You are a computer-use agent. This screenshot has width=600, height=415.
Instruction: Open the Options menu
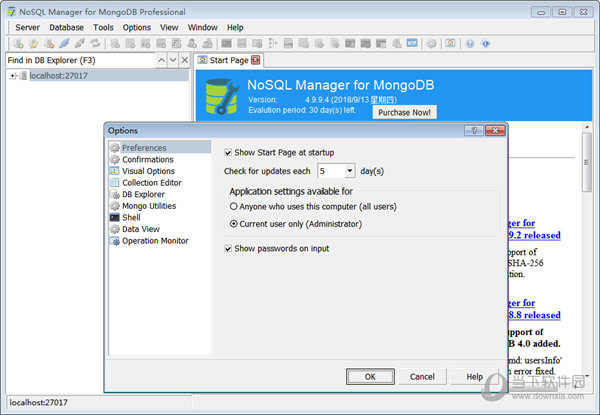137,28
